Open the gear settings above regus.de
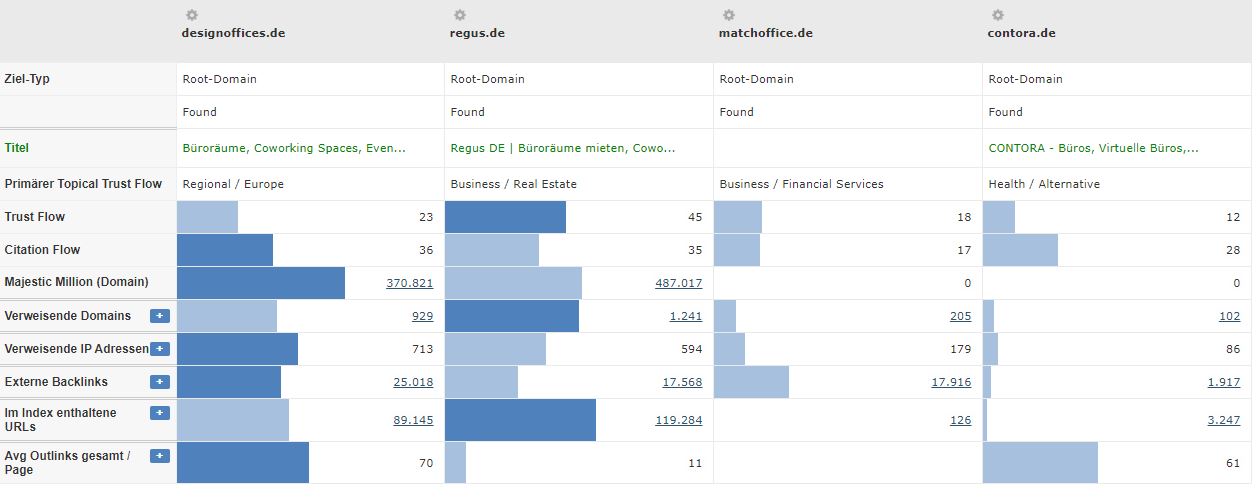Image resolution: width=1257 pixels, height=497 pixels. pos(460,15)
